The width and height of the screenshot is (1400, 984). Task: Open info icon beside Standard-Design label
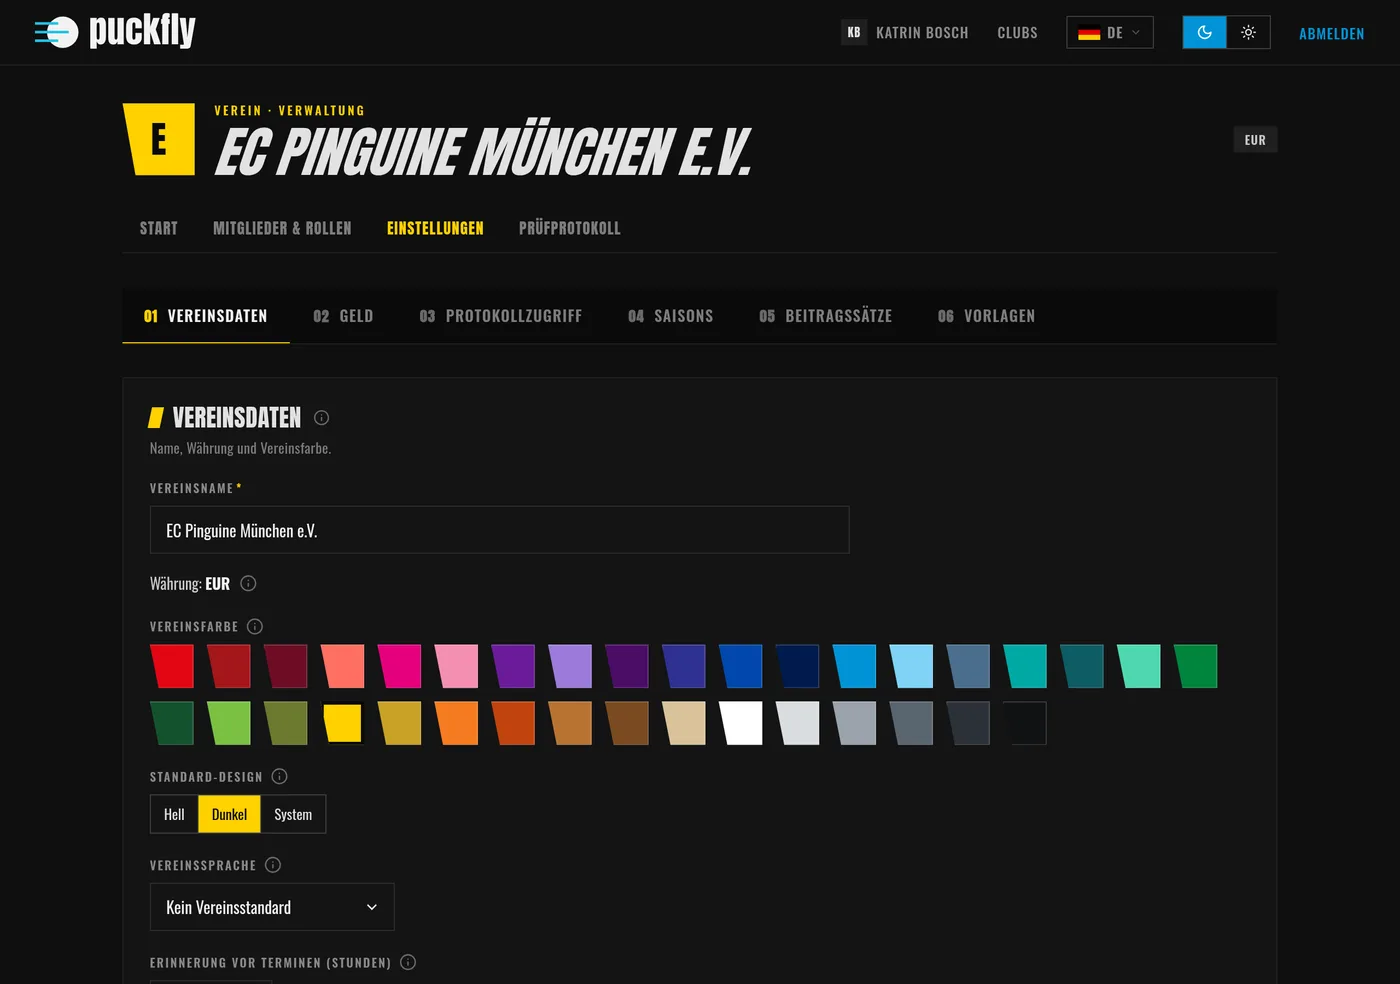[280, 776]
